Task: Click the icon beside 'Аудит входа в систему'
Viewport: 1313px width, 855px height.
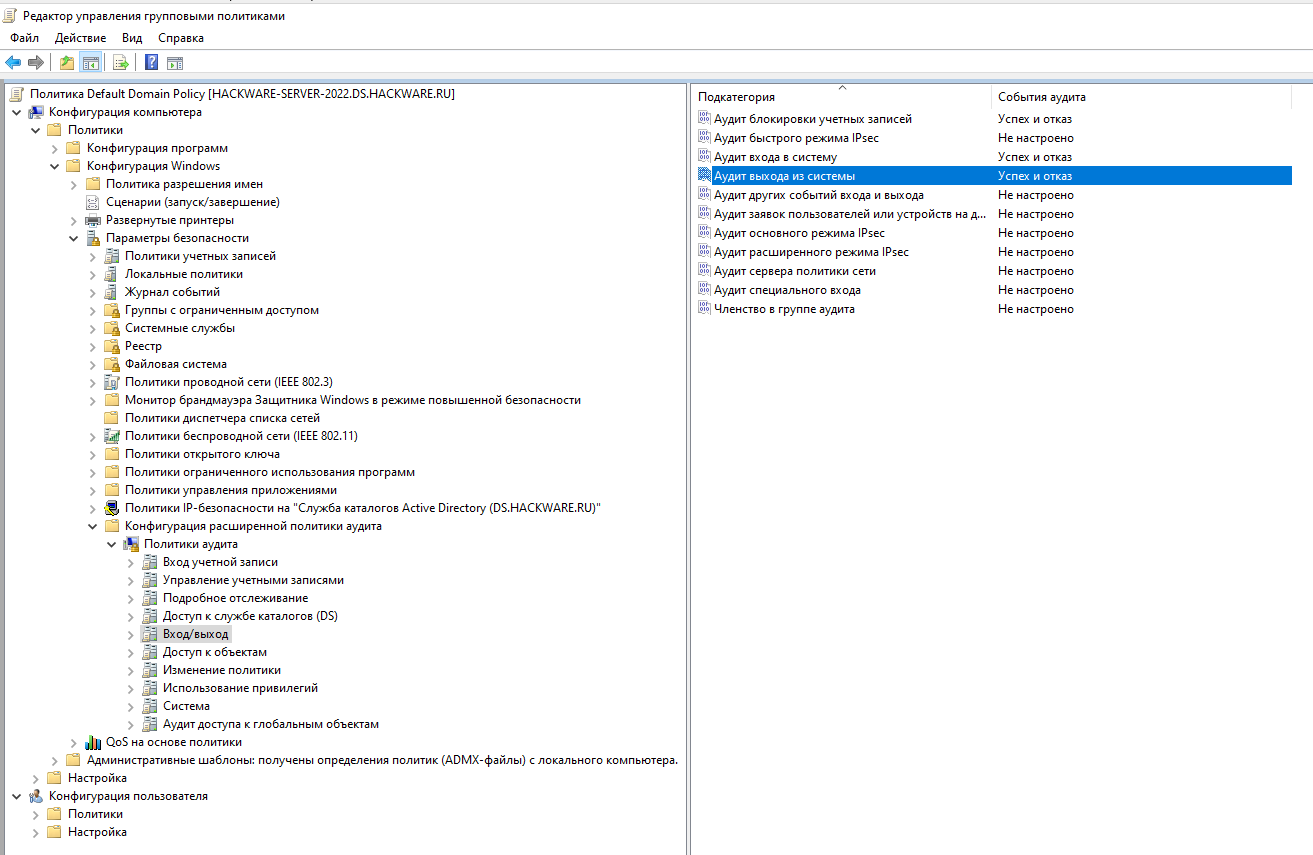Action: coord(704,157)
